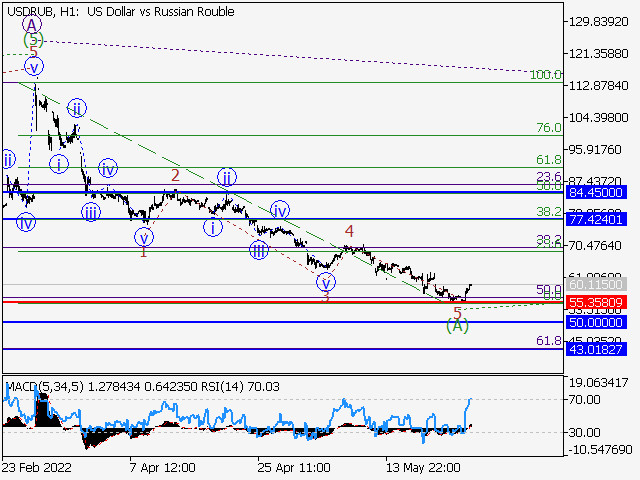Click the purple 61.8 Fibonacci label
The image size is (640, 480).
549,340
